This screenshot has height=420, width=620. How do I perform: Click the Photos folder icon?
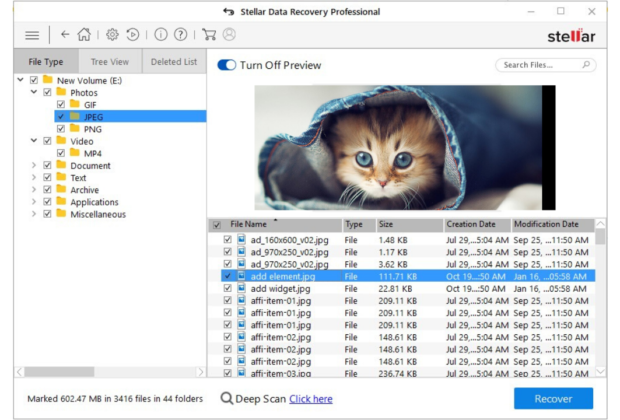61,92
